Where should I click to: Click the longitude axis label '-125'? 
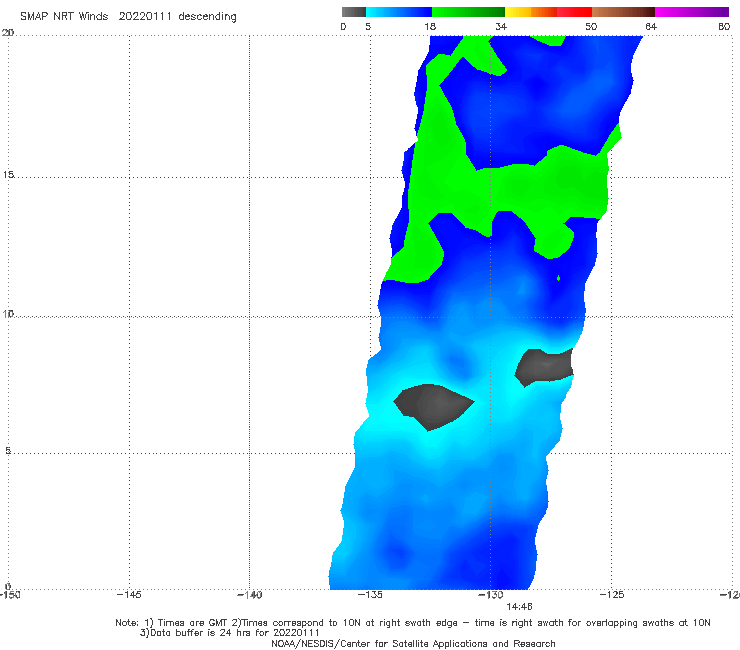[612, 595]
